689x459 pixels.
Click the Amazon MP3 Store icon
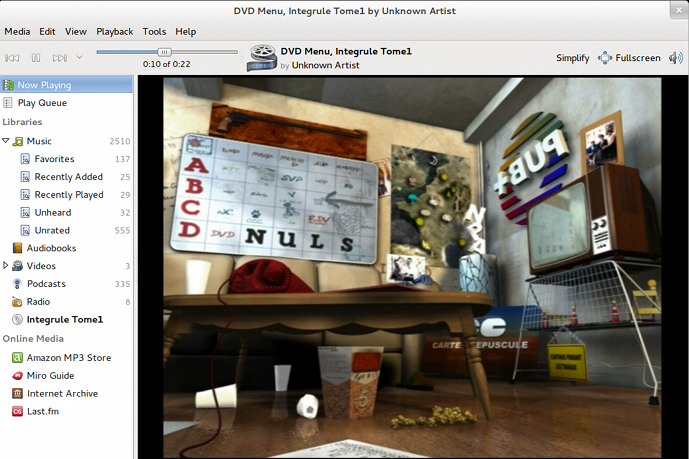coord(17,358)
